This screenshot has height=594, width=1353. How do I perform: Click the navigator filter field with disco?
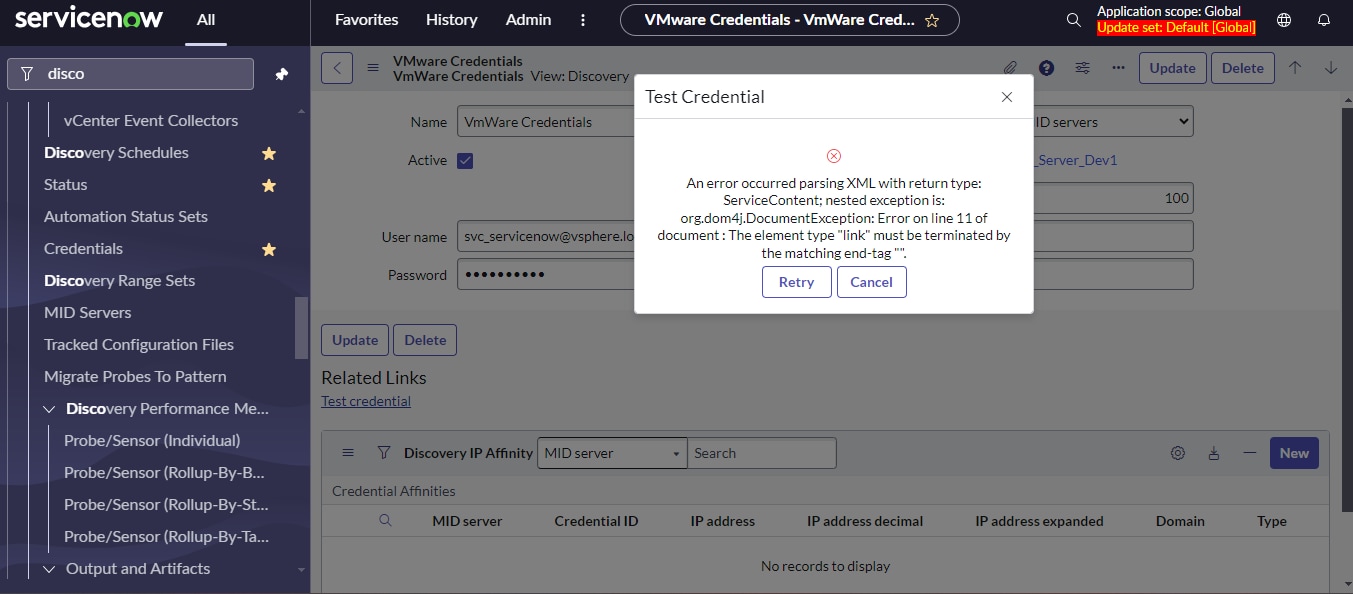131,74
